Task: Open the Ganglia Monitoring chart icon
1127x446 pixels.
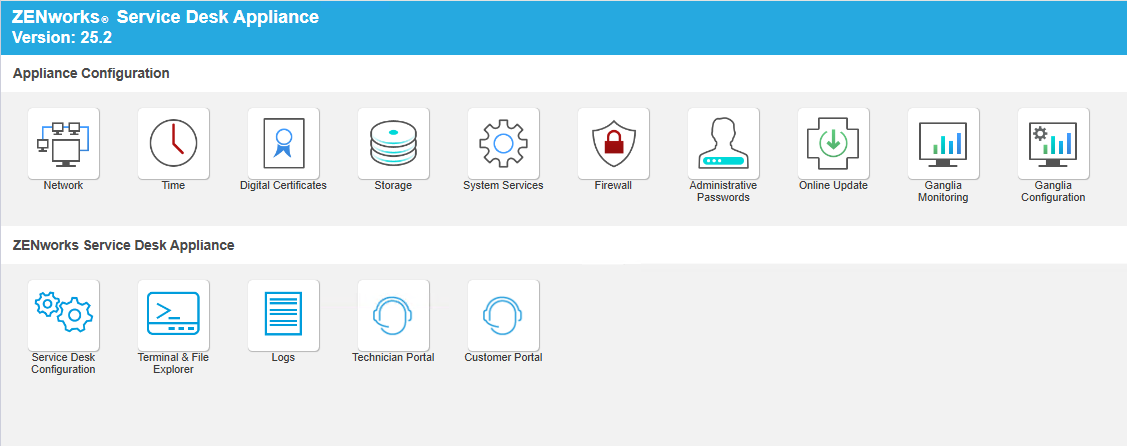Action: click(943, 143)
